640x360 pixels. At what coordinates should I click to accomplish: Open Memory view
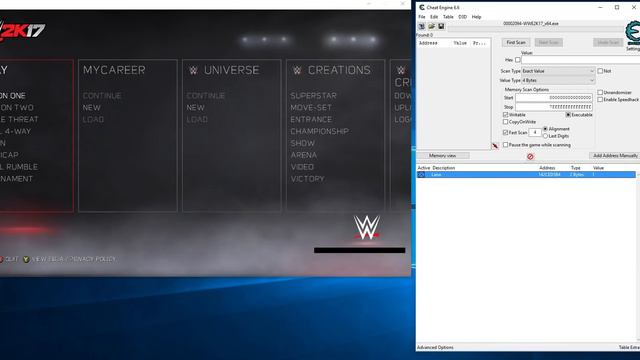tap(442, 156)
